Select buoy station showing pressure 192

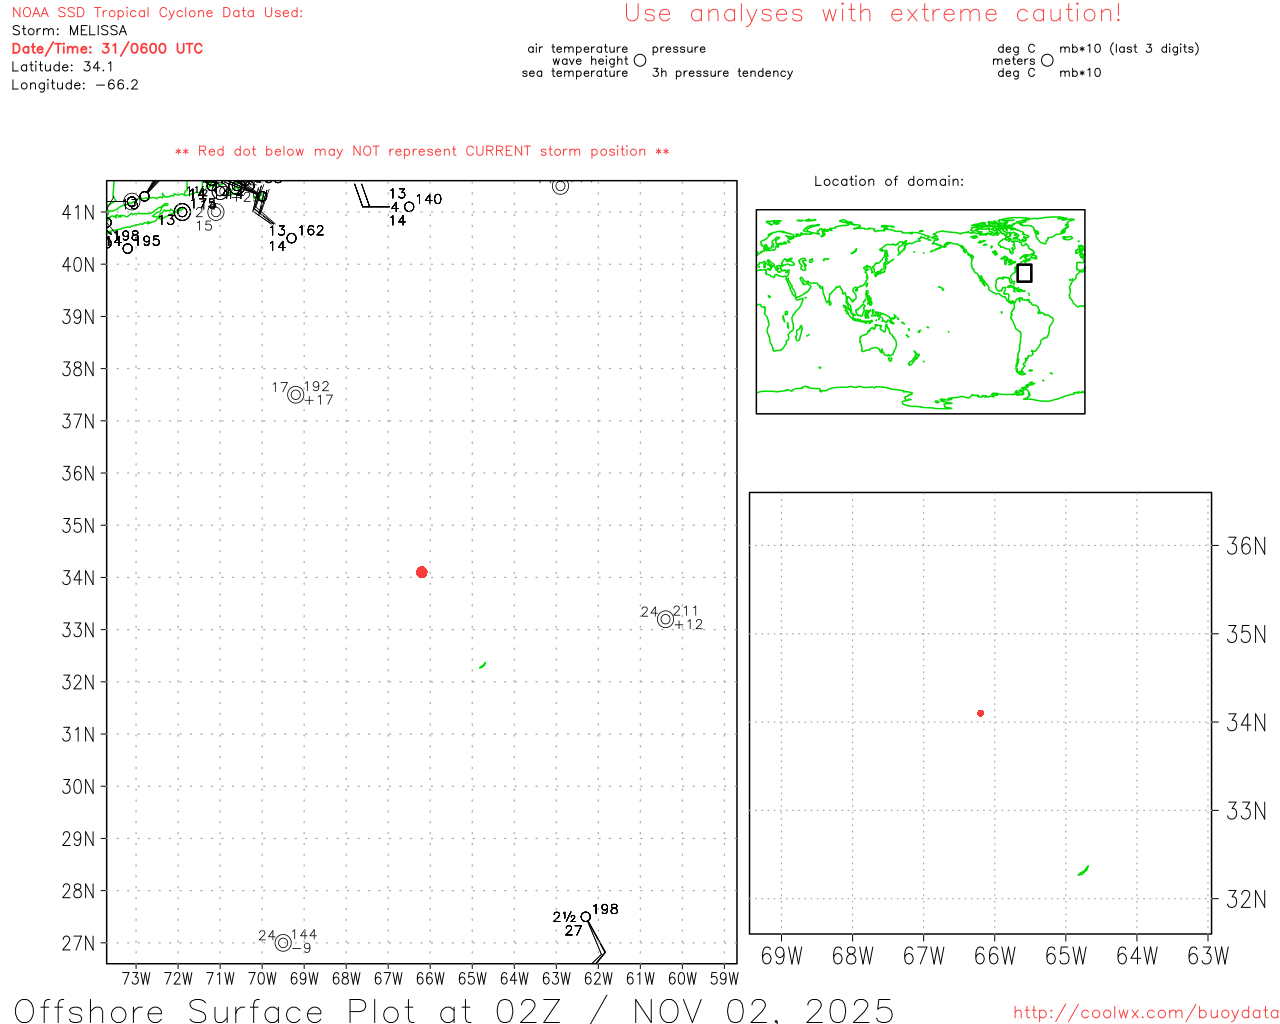pos(296,395)
